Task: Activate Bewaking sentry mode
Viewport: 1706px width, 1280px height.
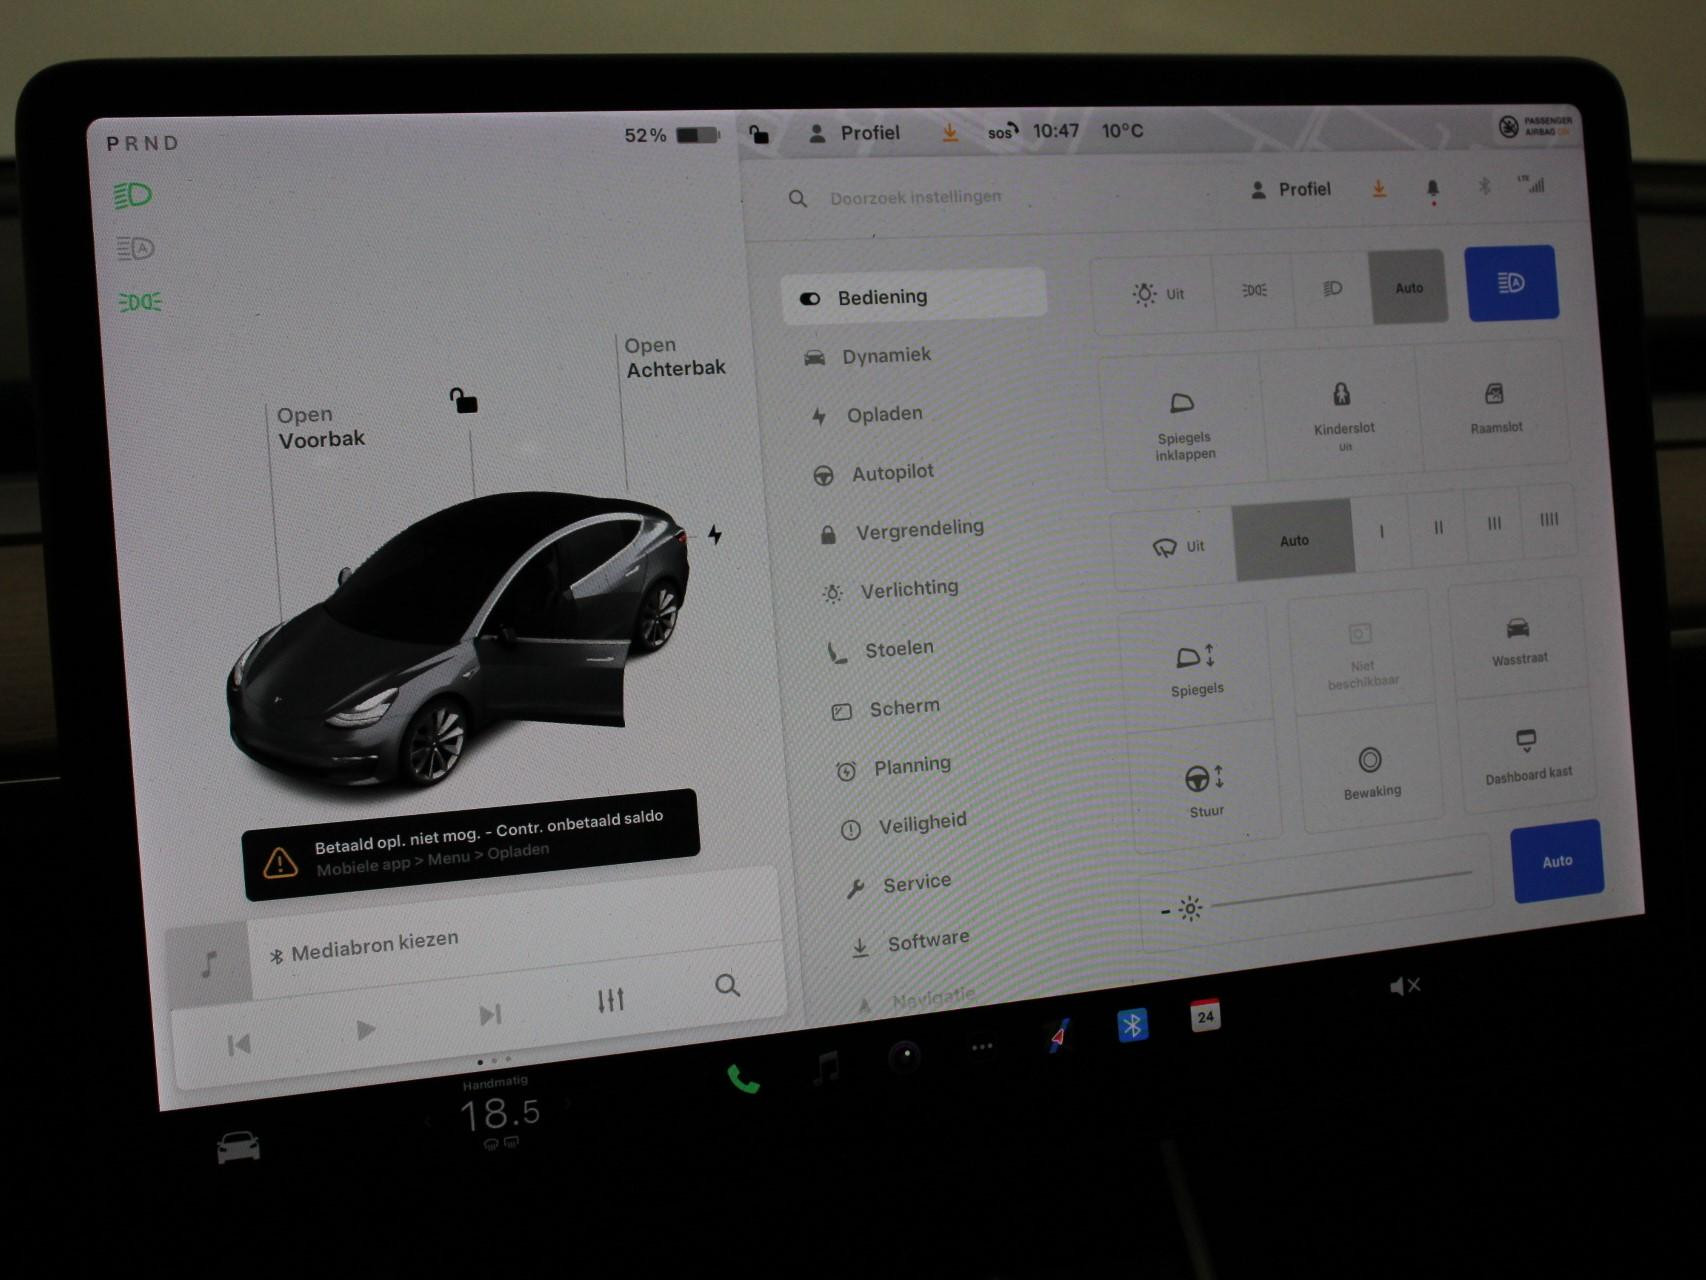Action: [1371, 771]
